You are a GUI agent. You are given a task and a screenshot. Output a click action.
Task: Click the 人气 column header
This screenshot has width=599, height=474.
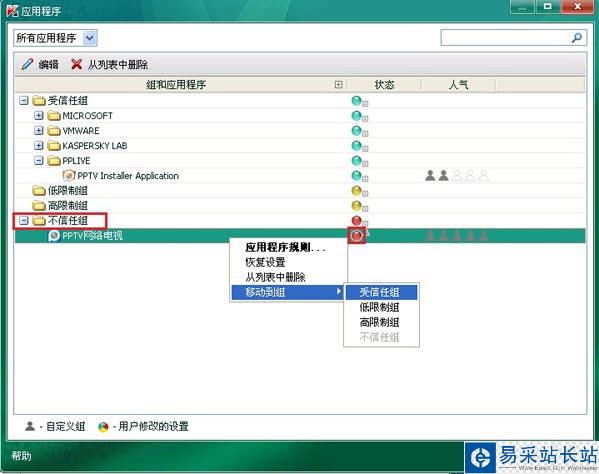pyautogui.click(x=458, y=85)
